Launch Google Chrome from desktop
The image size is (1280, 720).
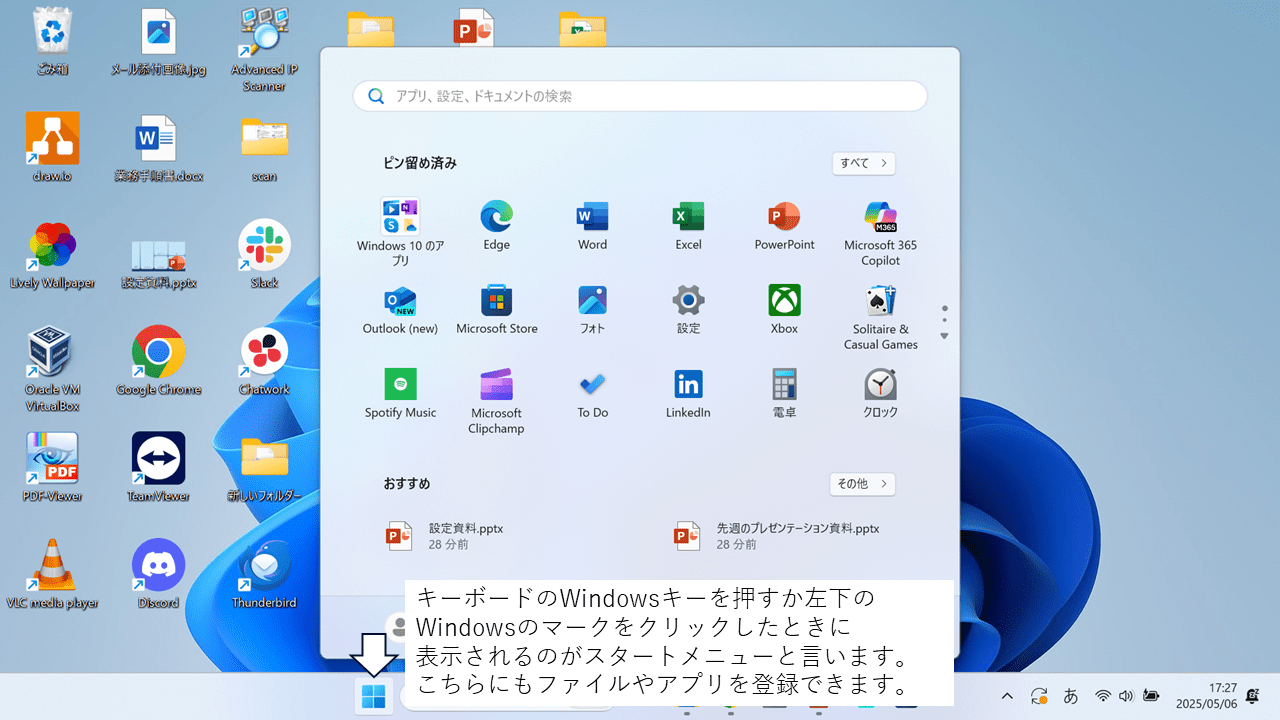click(158, 361)
